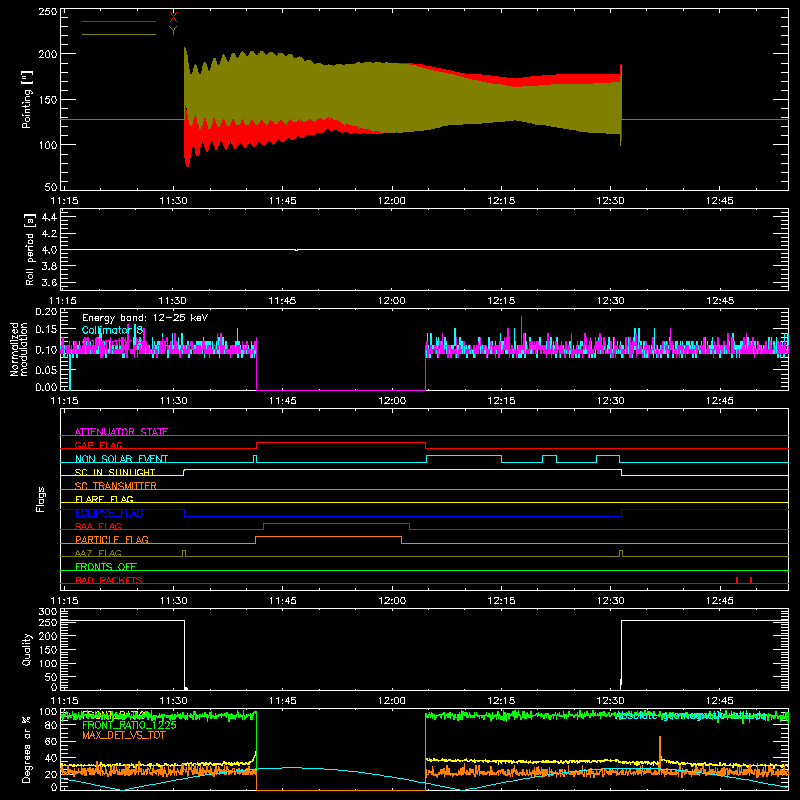The height and width of the screenshot is (800, 800).
Task: Click the Roll period axis title
Action: click(x=29, y=249)
